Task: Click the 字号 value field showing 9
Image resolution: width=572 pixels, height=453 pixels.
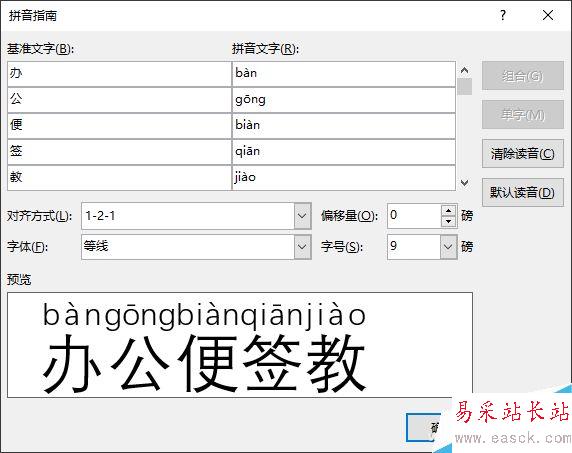Action: click(413, 247)
